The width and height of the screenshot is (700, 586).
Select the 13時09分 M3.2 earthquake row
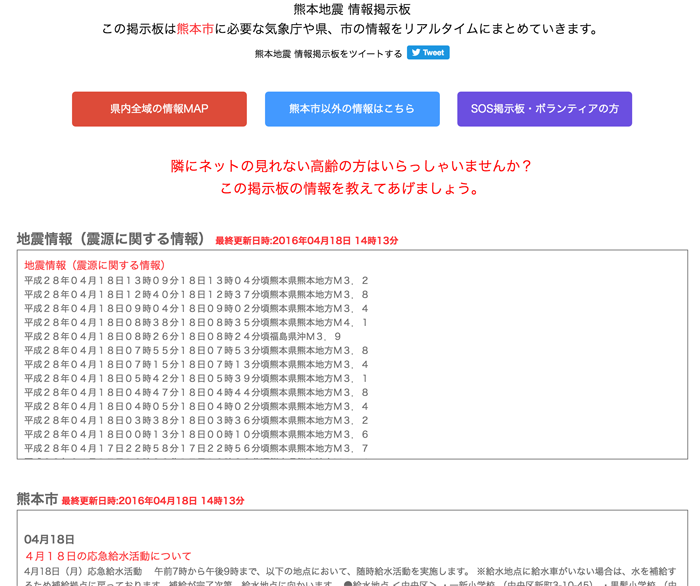(196, 281)
